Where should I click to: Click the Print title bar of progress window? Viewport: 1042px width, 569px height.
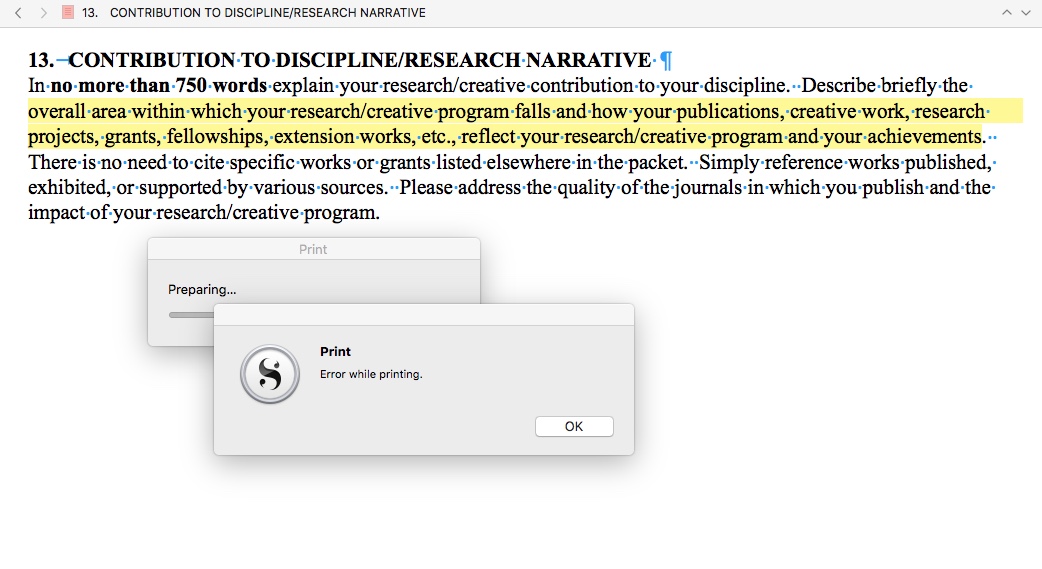pos(314,249)
